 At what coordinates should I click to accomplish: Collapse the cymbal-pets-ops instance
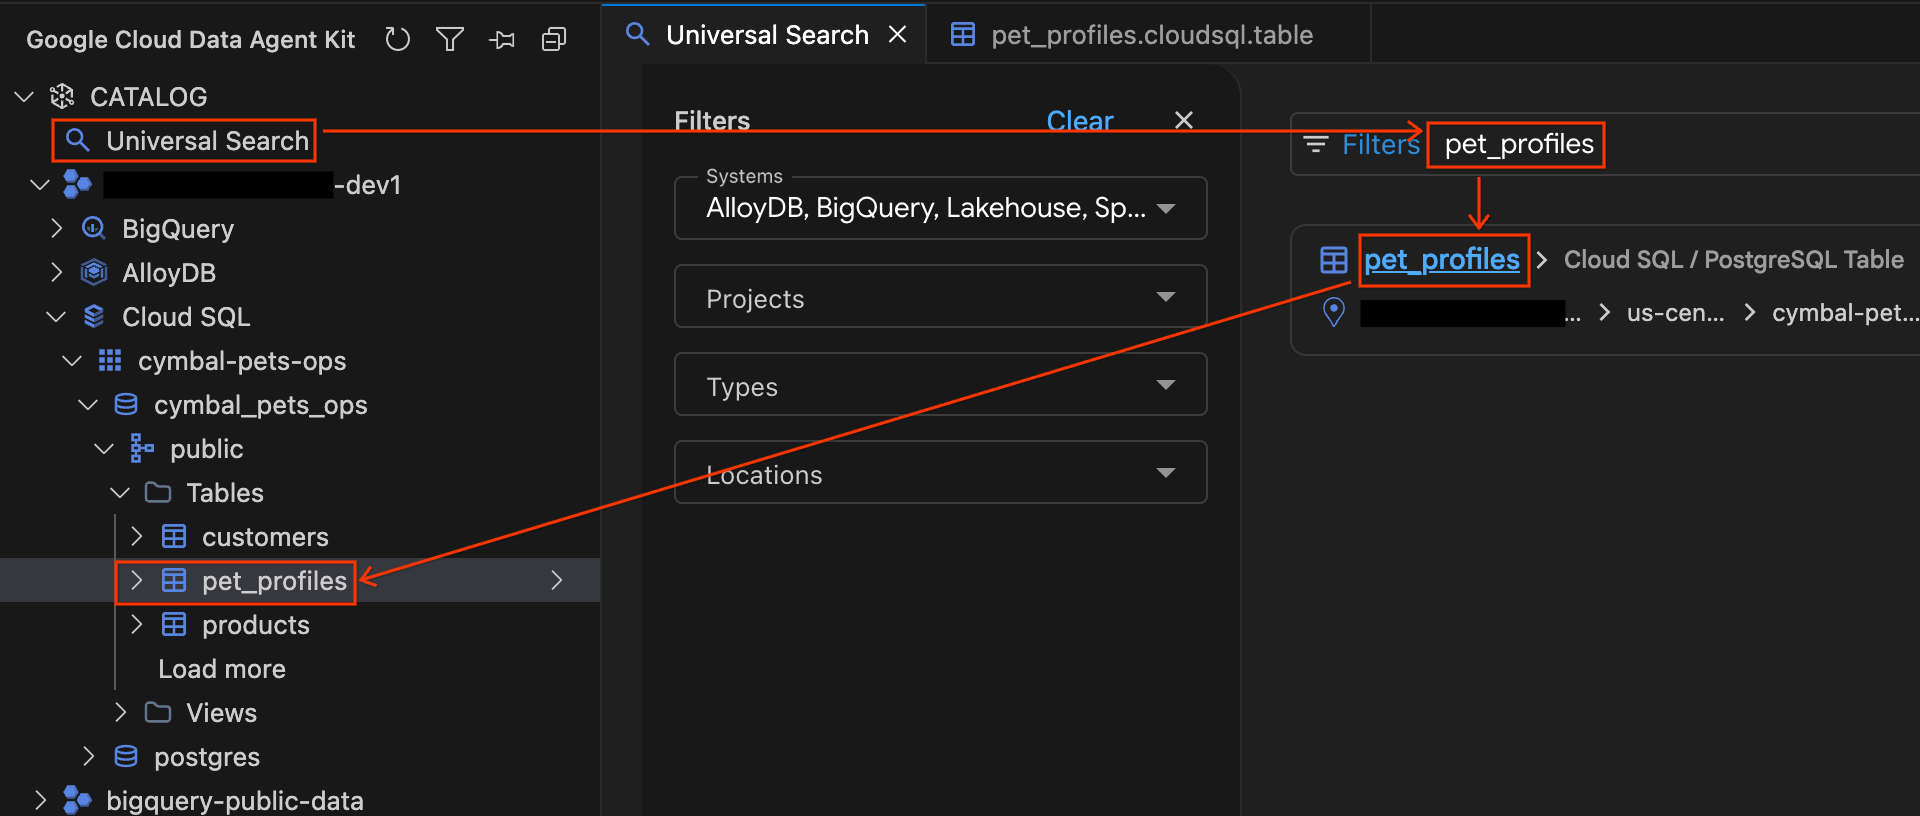coord(72,361)
